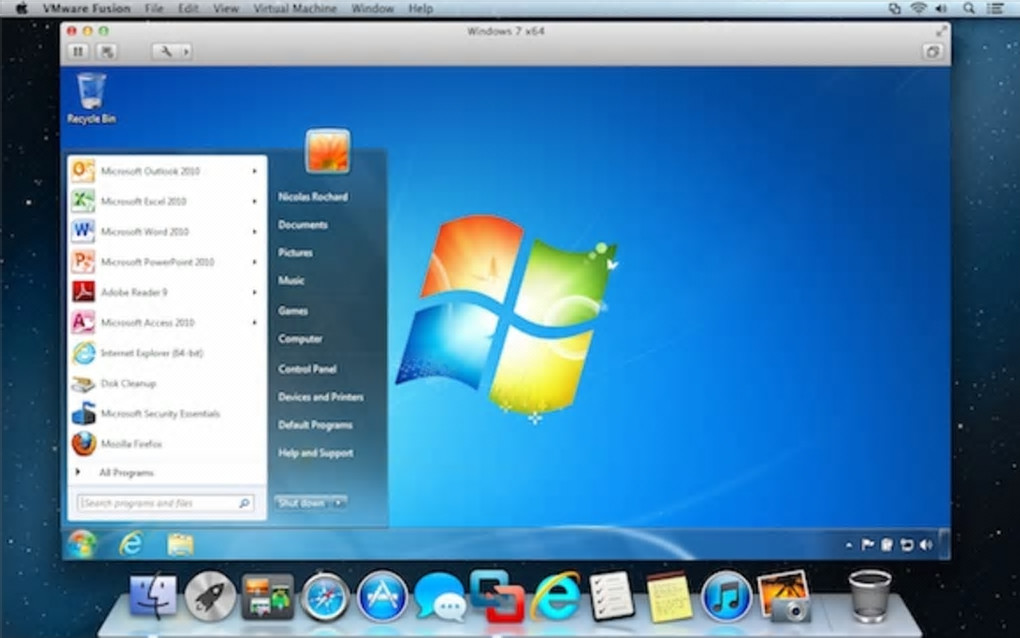Open the Trash in the Dock
The image size is (1020, 638).
click(870, 595)
